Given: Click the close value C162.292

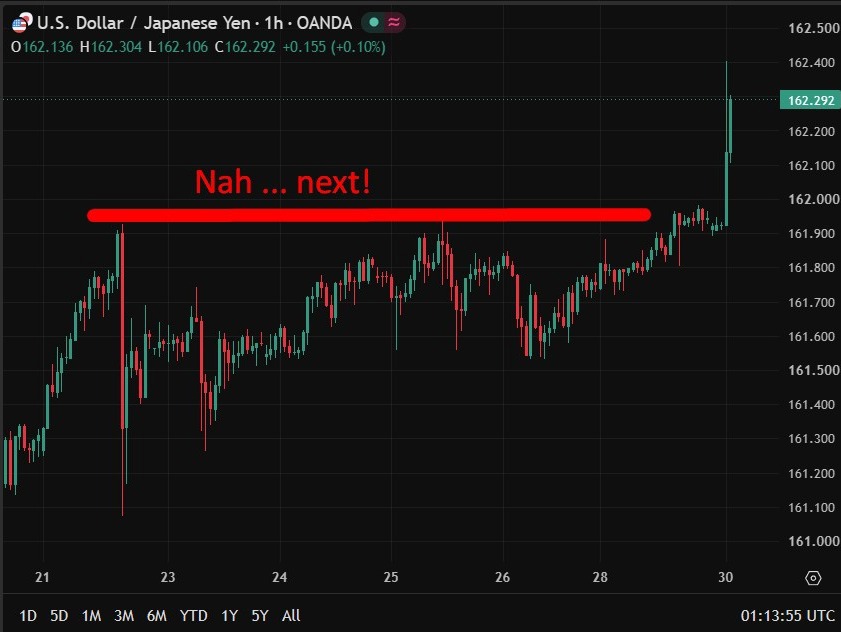Looking at the screenshot, I should pos(245,47).
